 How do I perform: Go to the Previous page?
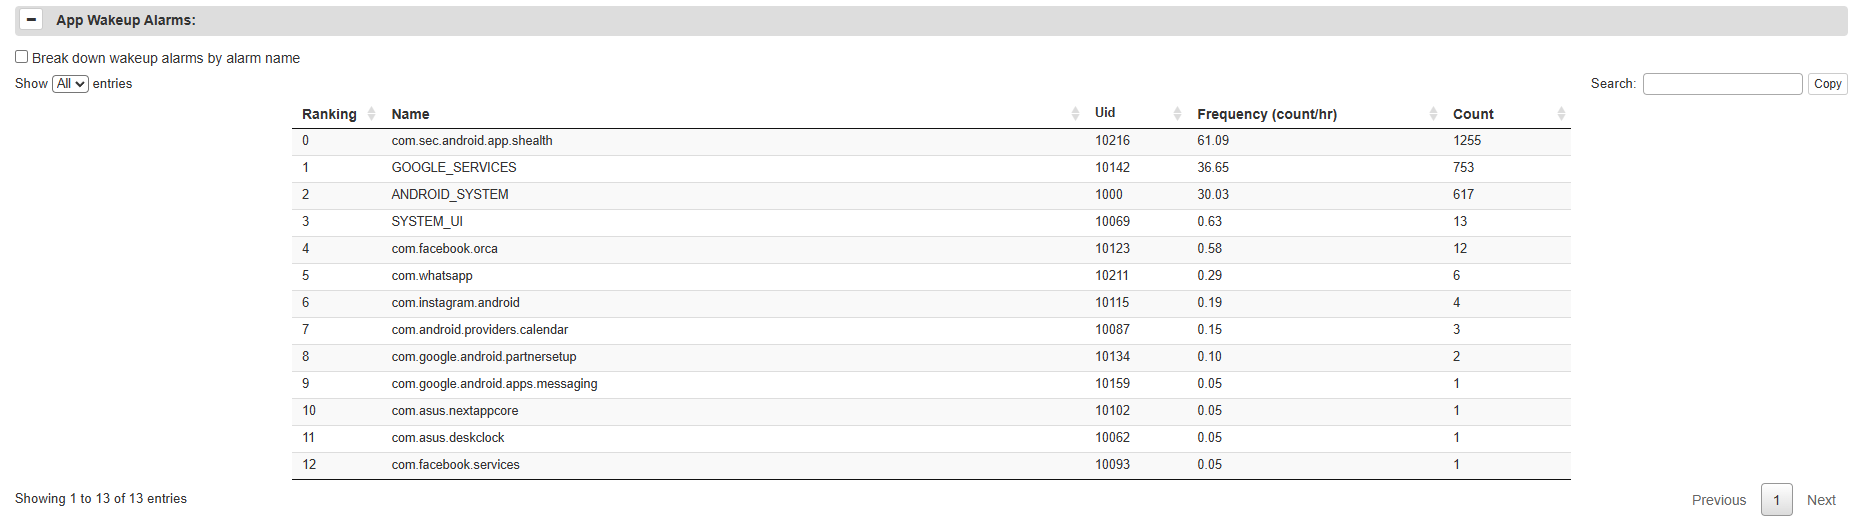[x=1718, y=500]
